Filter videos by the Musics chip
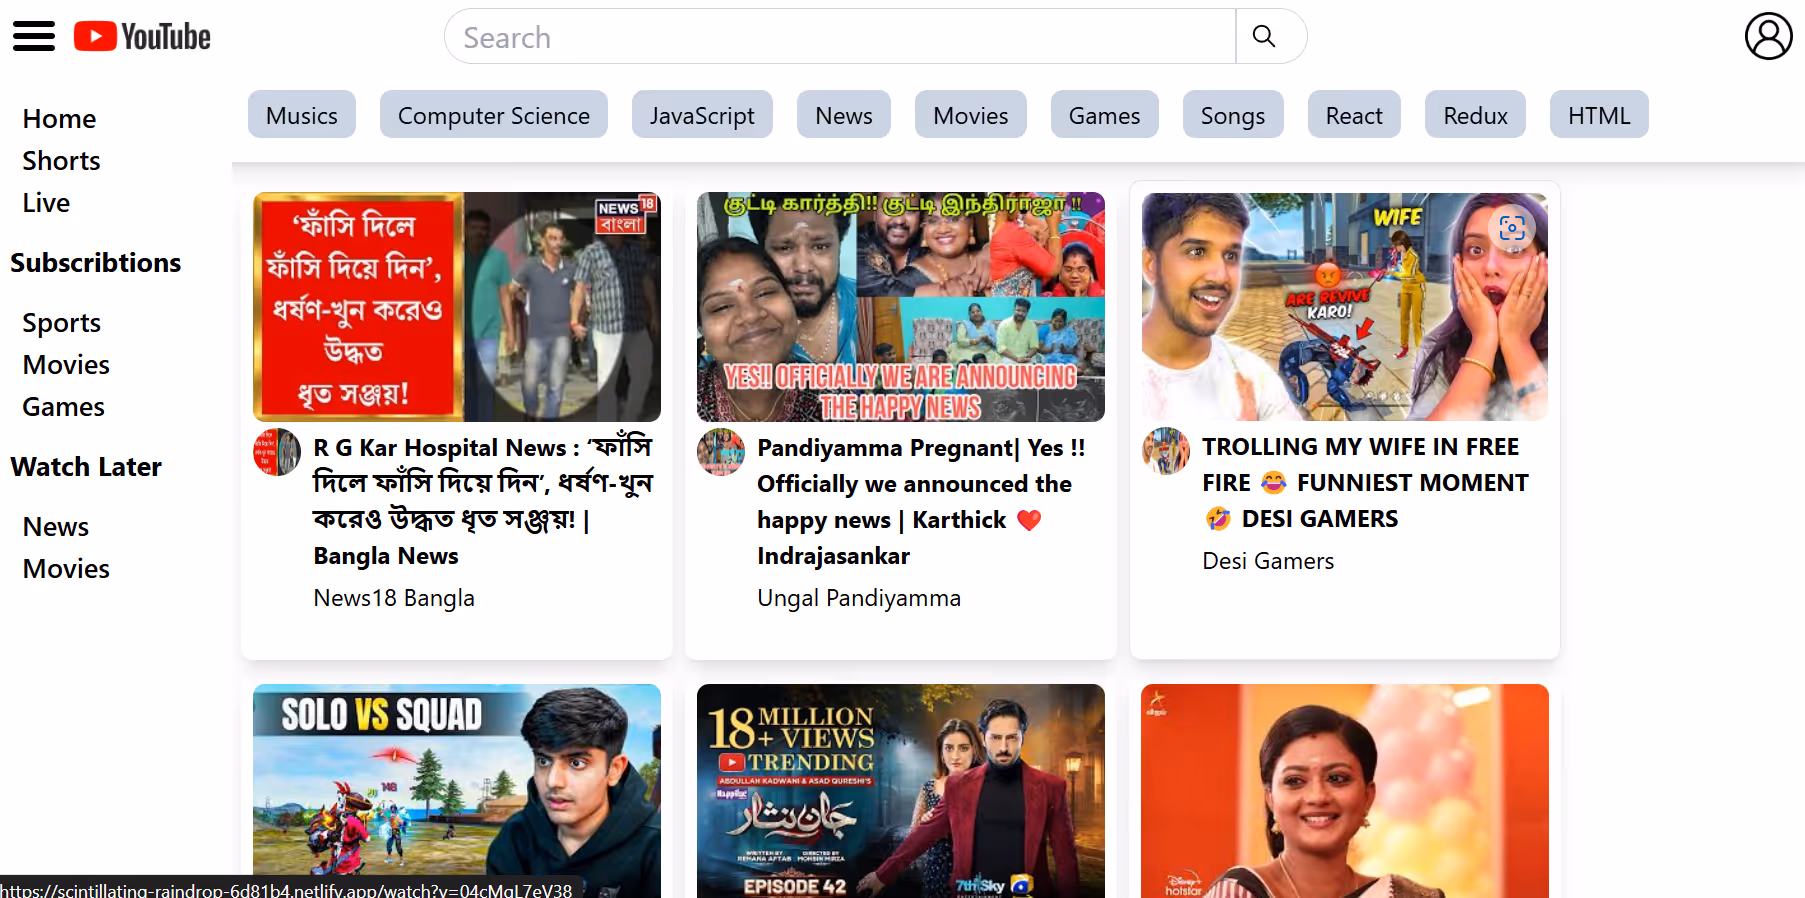 [301, 115]
